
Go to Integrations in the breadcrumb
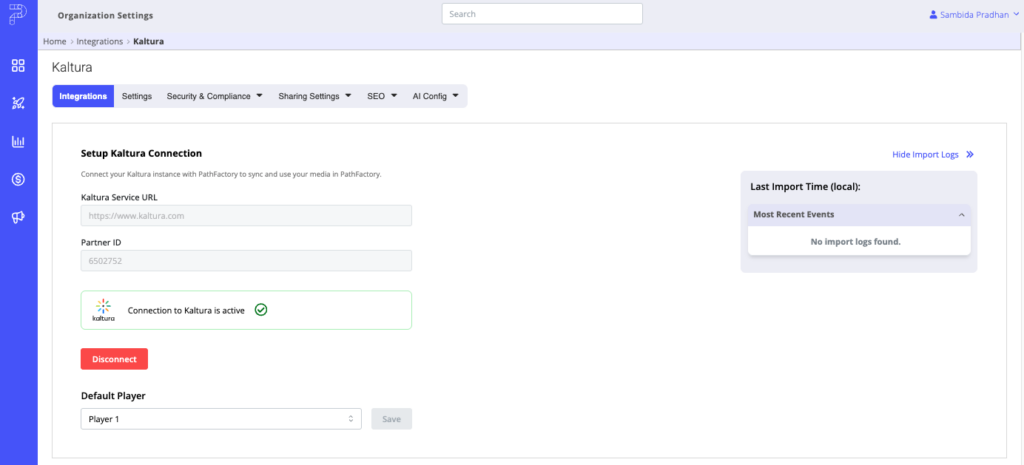[99, 41]
